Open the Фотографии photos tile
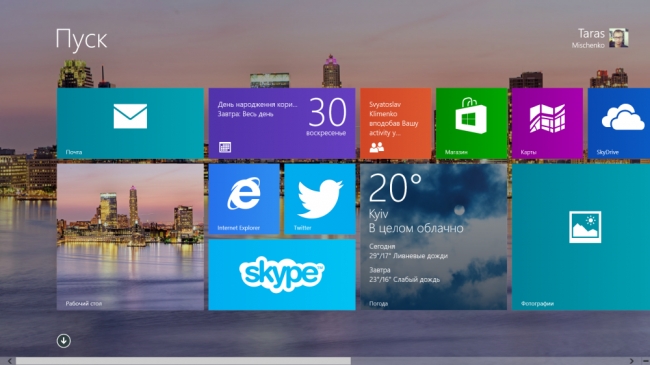Screen dimensions: 650x365 [581, 237]
